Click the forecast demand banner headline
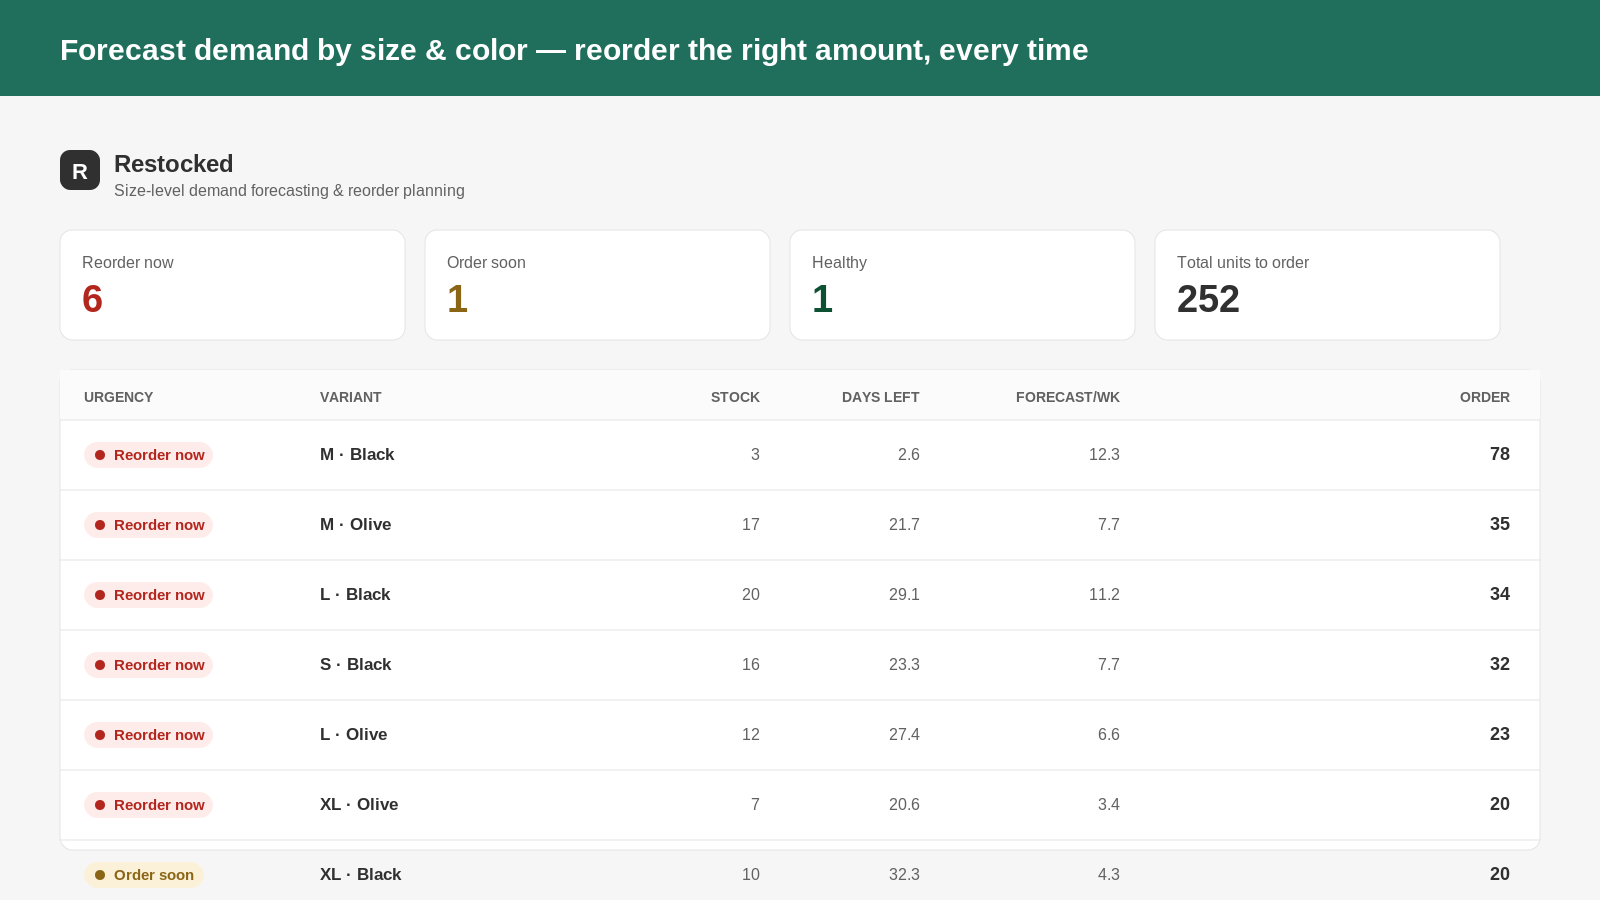The image size is (1600, 900). [574, 50]
